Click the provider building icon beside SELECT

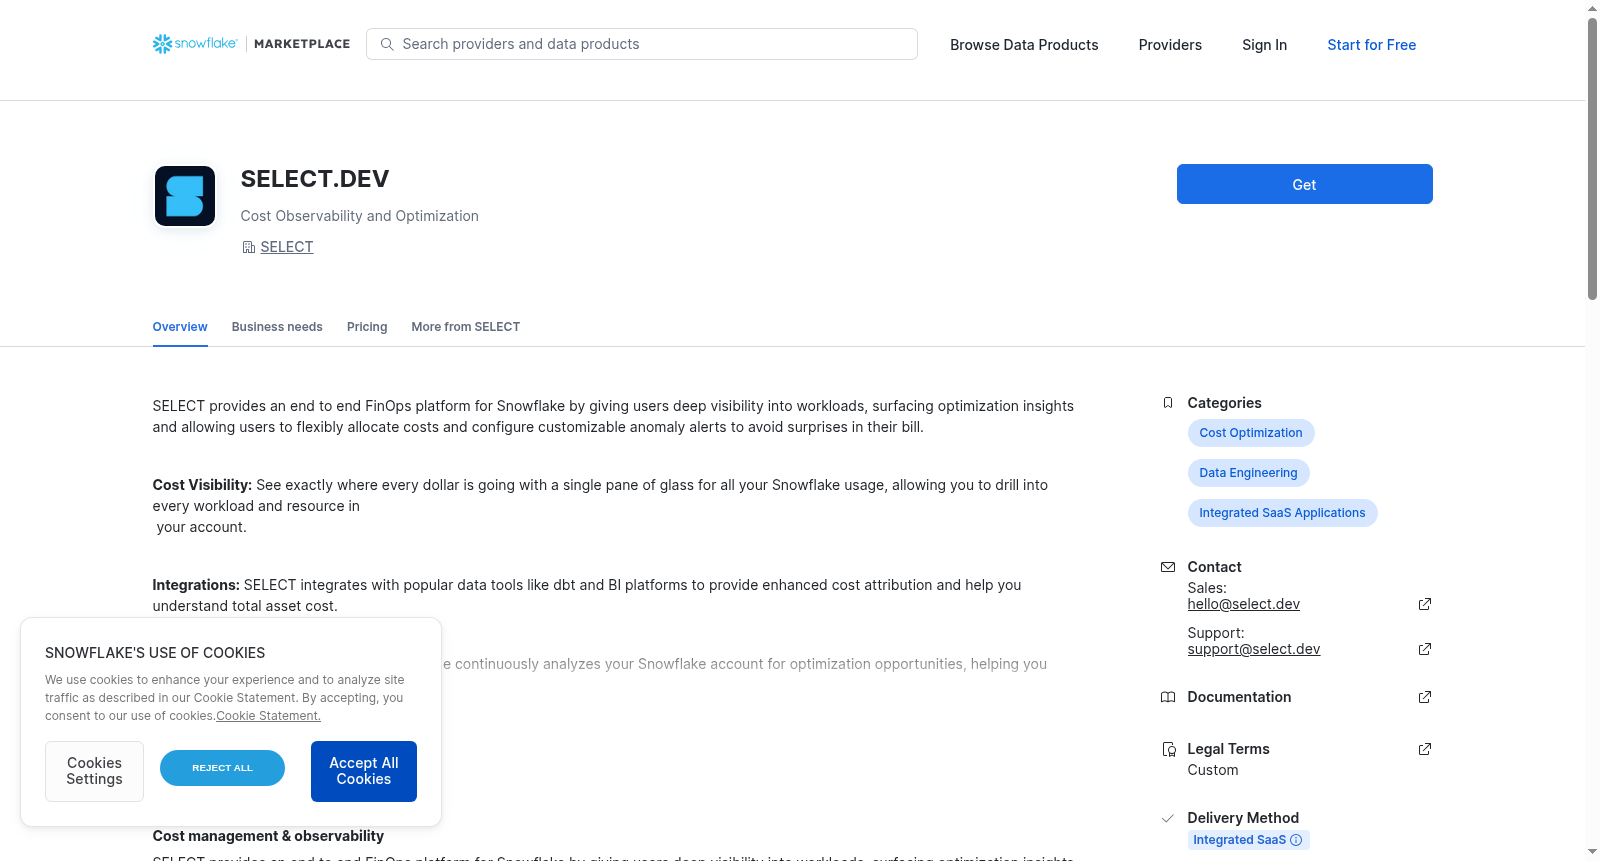point(249,247)
